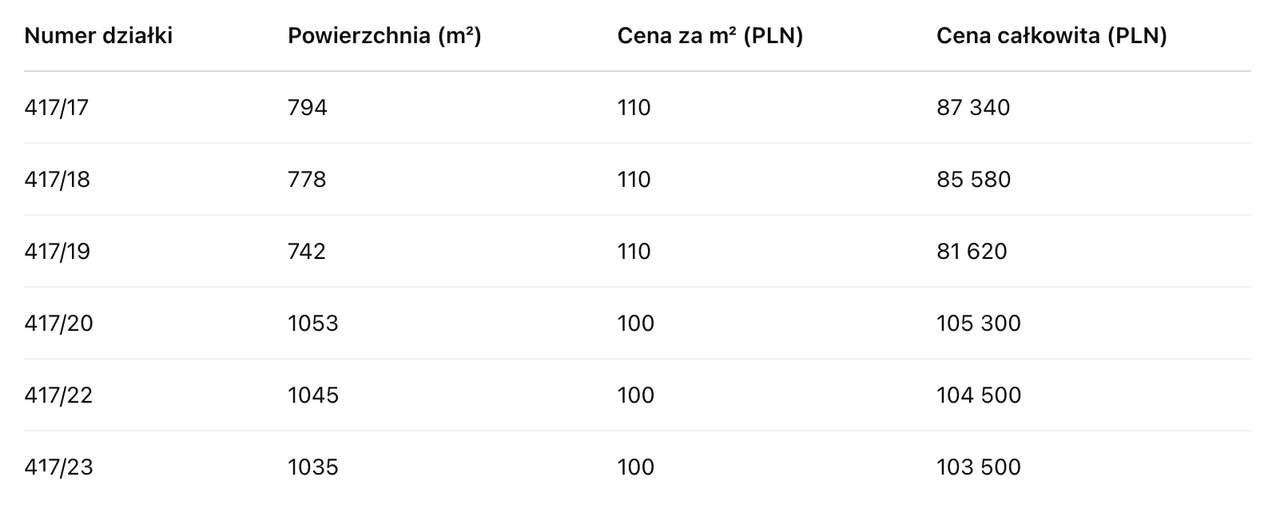Click the area value 1053
This screenshot has width=1280, height=513.
pos(313,323)
